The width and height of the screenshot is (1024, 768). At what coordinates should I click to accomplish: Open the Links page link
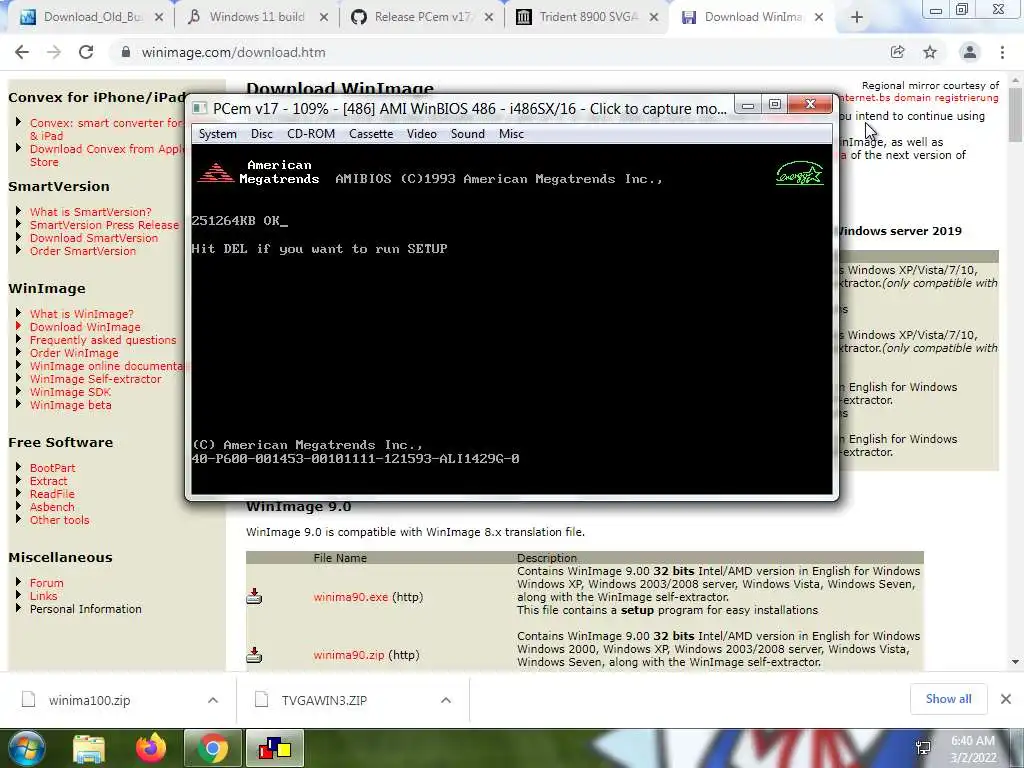[x=43, y=596]
